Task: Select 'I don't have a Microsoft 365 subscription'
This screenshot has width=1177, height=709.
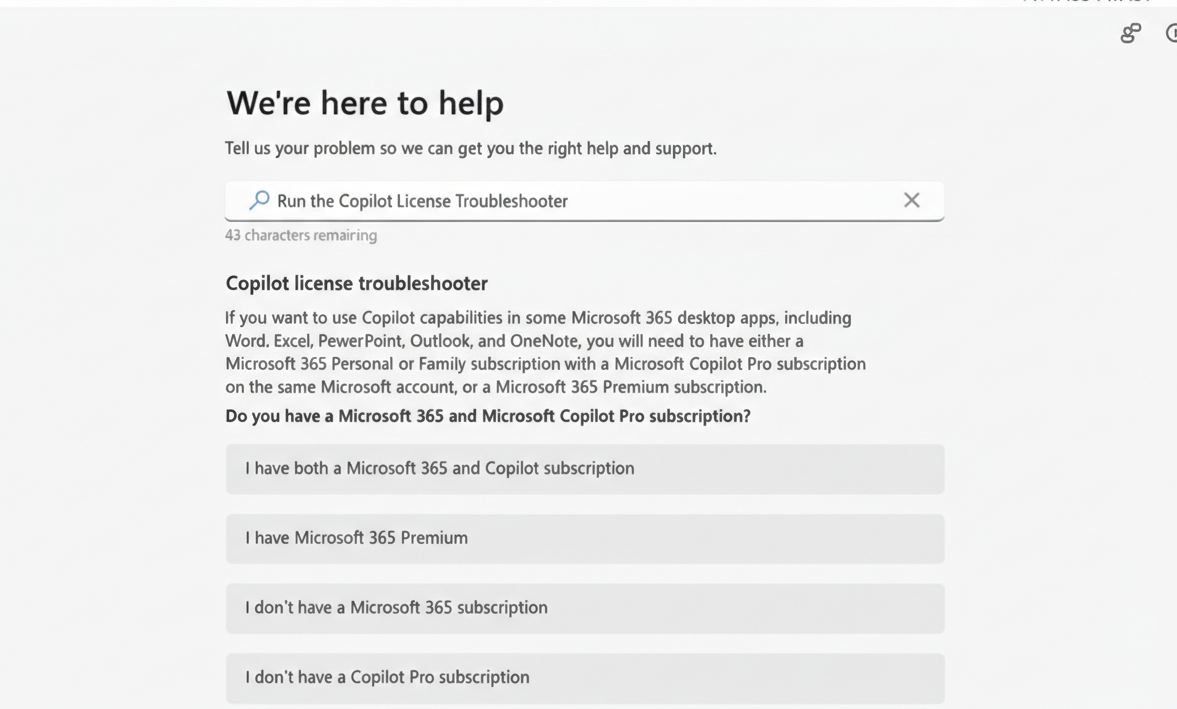Action: tap(585, 607)
